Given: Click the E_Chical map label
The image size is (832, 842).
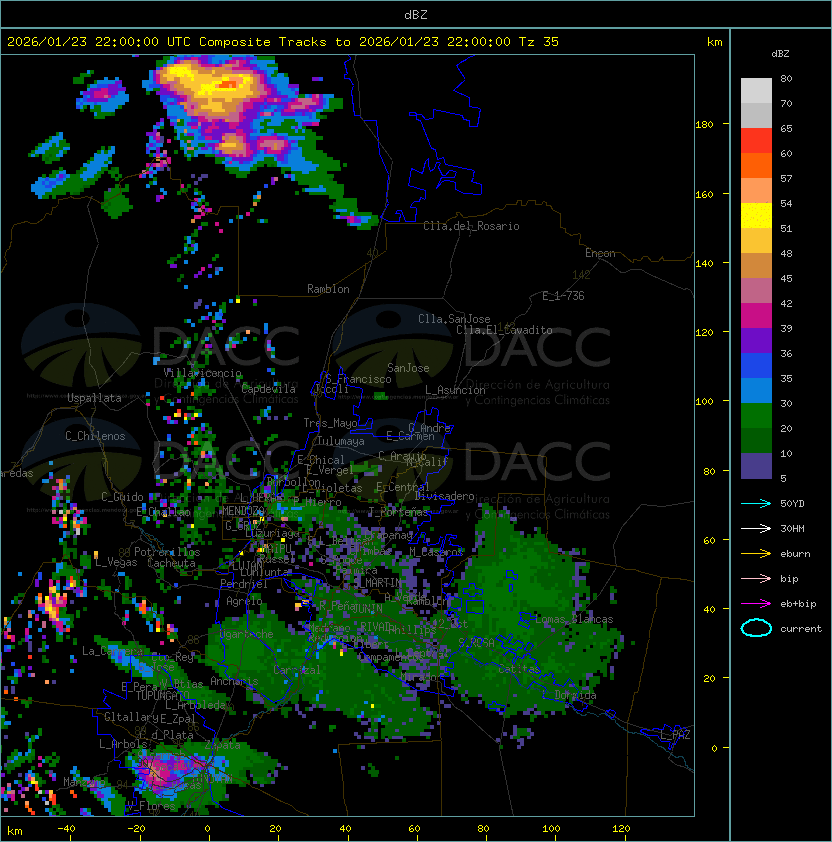Looking at the screenshot, I should point(321,460).
